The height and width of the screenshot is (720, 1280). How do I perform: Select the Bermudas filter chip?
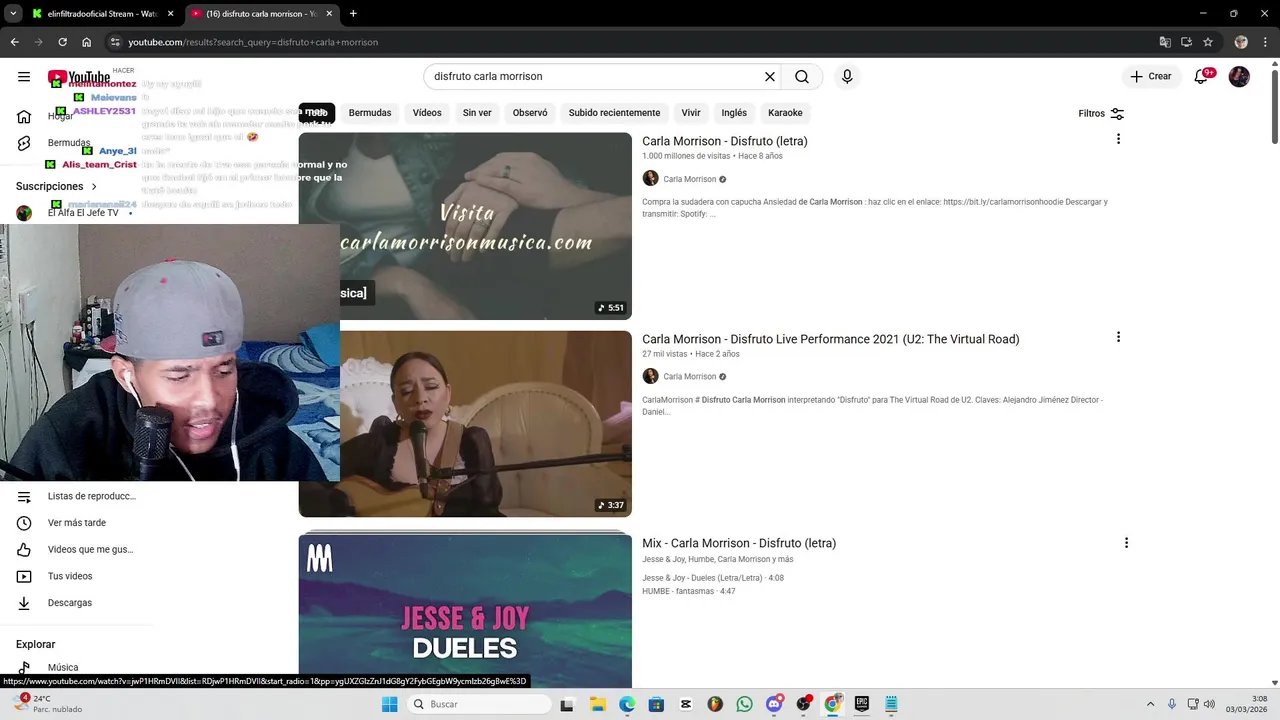370,113
